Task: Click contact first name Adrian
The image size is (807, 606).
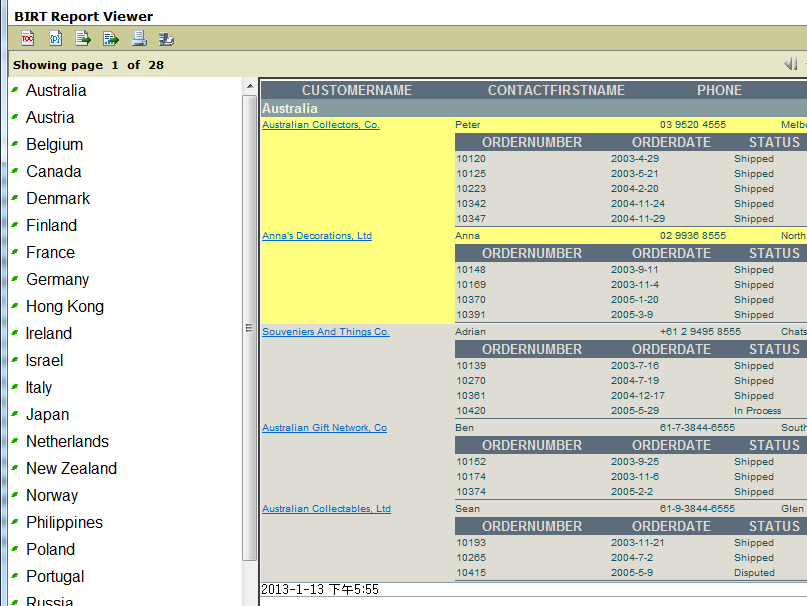Action: pos(470,332)
